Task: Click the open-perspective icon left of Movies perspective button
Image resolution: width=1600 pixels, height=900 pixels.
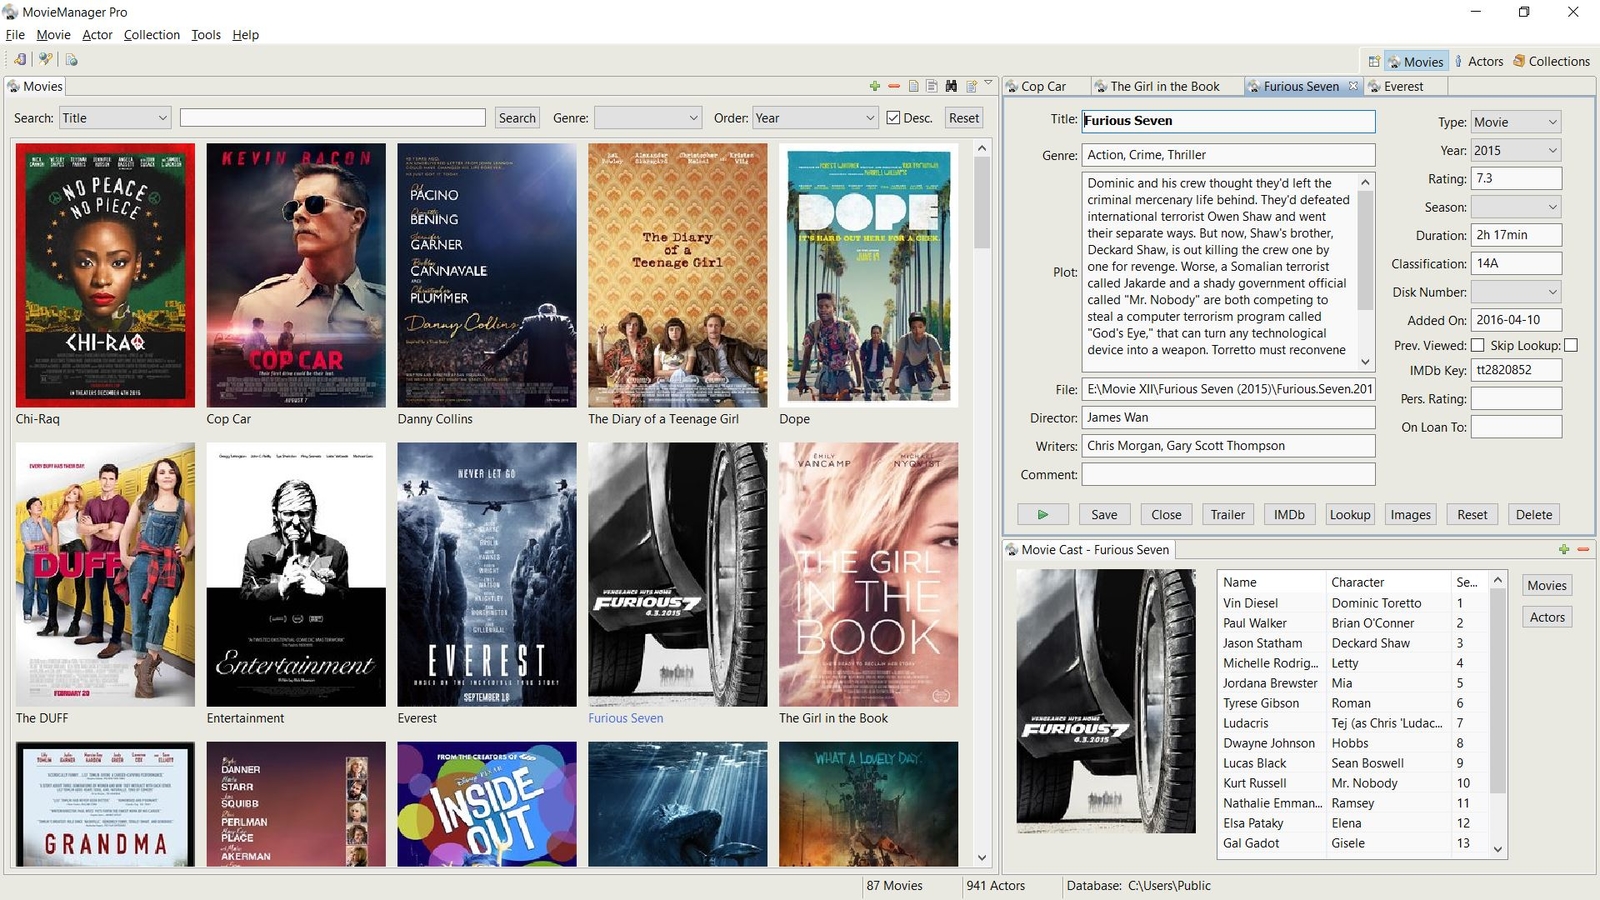Action: point(1374,61)
